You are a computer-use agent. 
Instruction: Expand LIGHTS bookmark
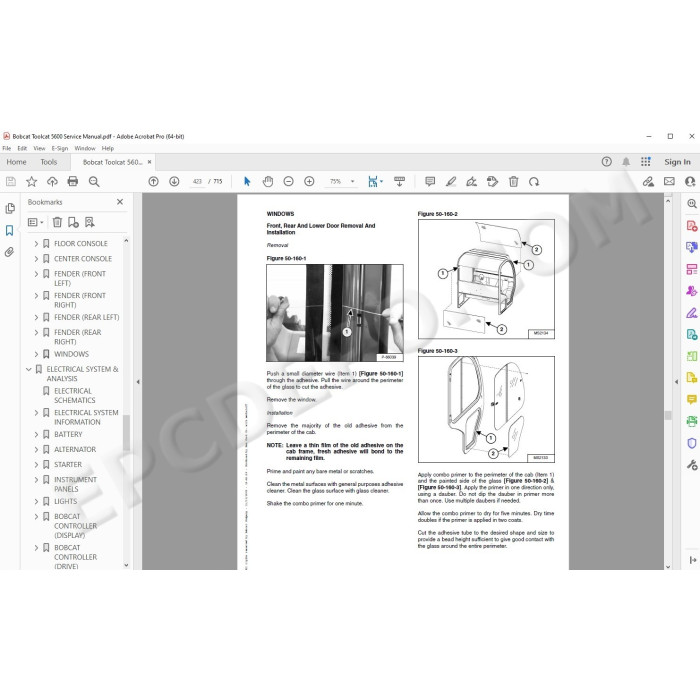coord(36,502)
